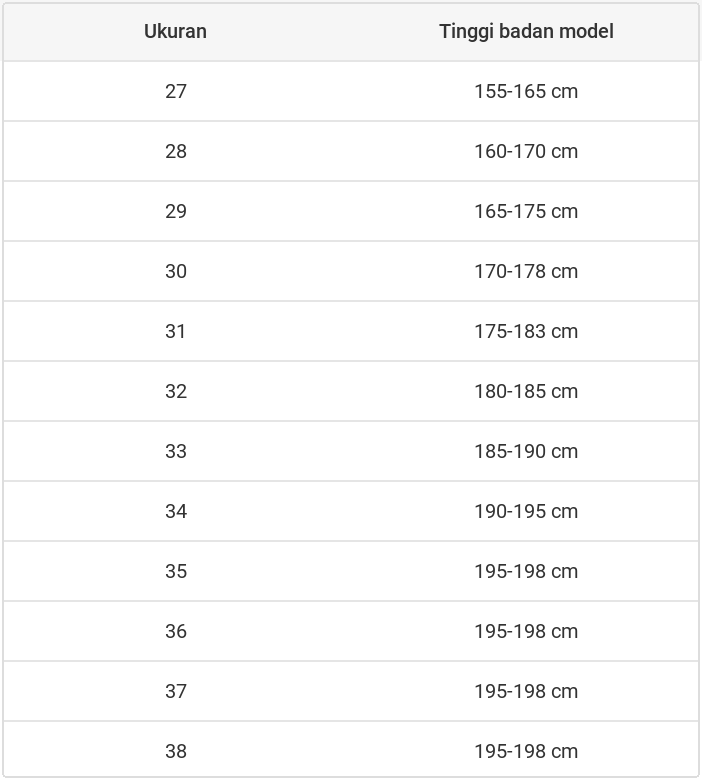
Task: Select size 31 cell
Action: [x=176, y=331]
